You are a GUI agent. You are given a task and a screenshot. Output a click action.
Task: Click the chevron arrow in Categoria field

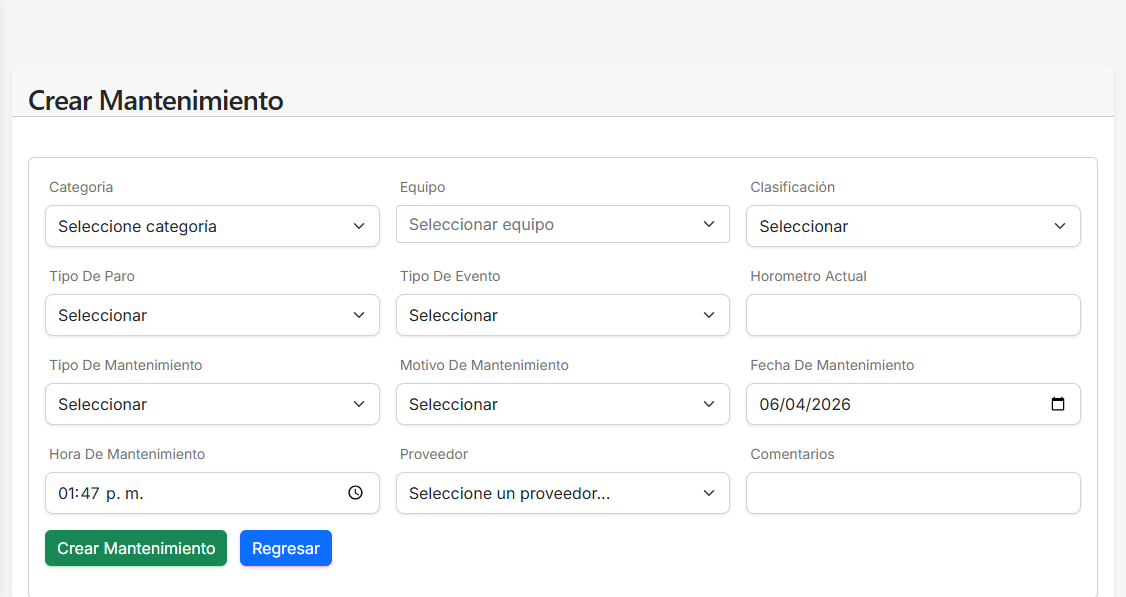coord(359,226)
